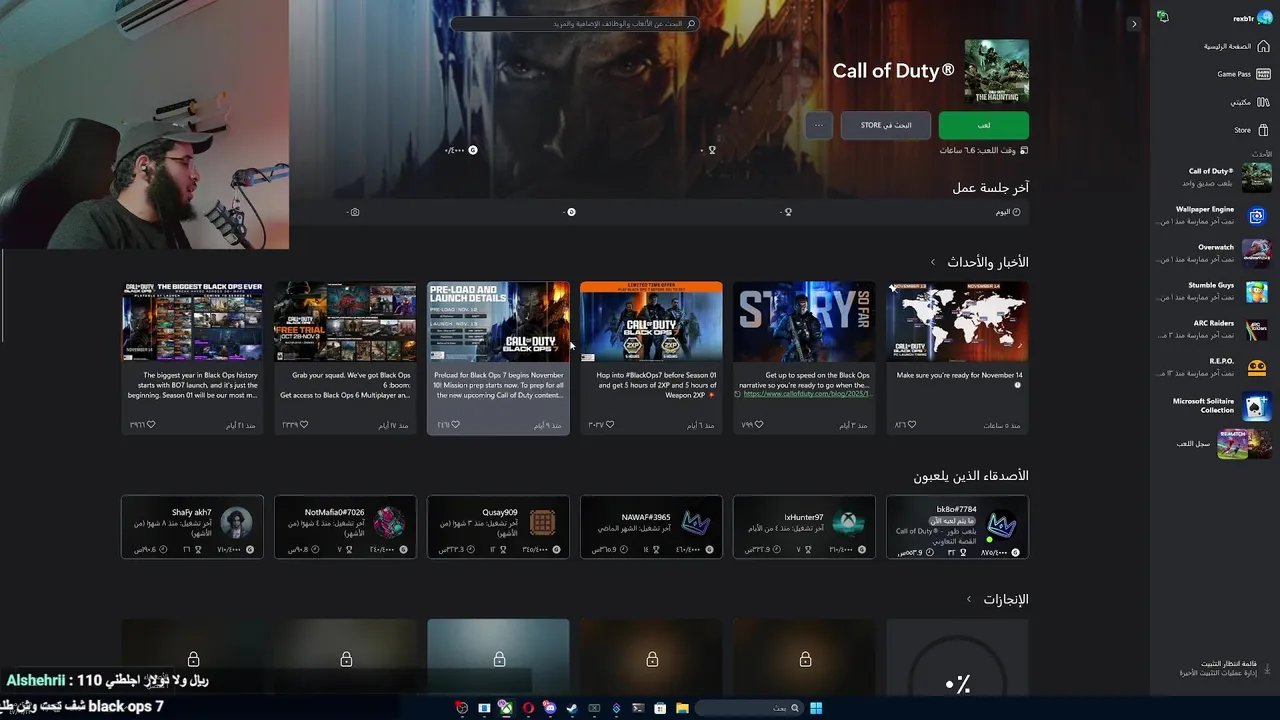Expand the News and Events section chevron

tap(933, 262)
